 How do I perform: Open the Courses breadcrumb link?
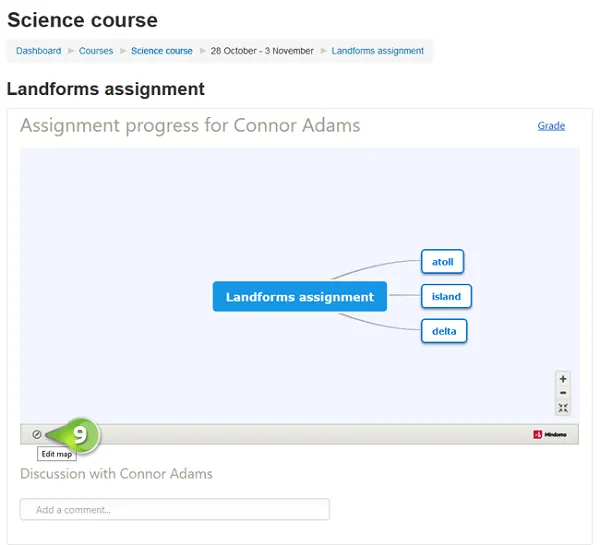click(x=96, y=51)
